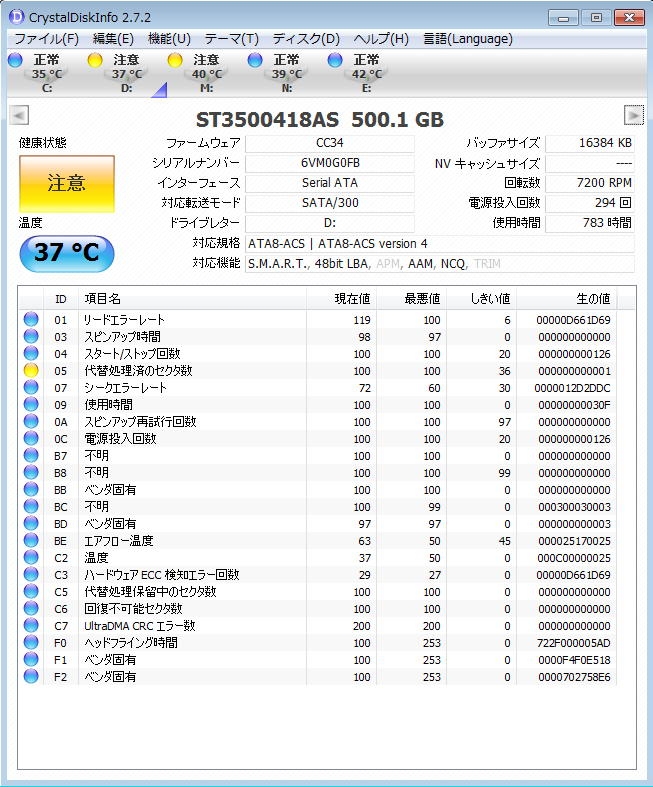
Task: Select the リードエラーレート row name
Action: tap(124, 320)
